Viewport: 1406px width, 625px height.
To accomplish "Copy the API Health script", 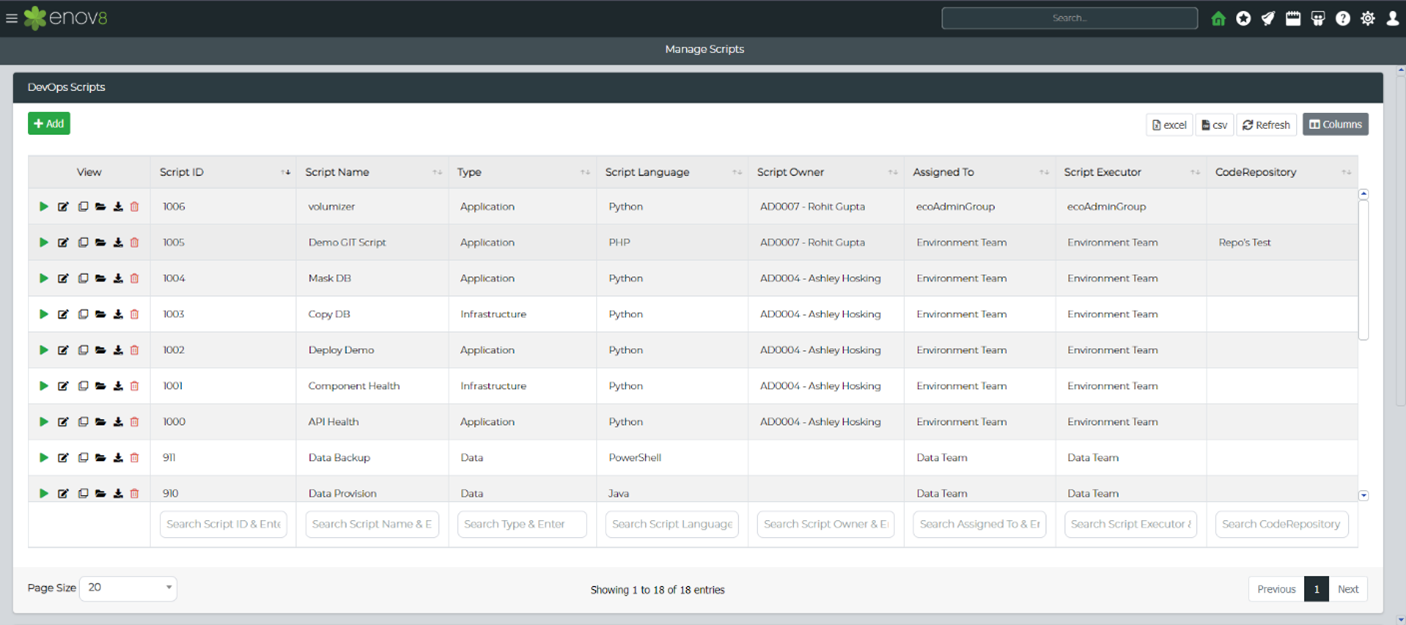I will 83,421.
